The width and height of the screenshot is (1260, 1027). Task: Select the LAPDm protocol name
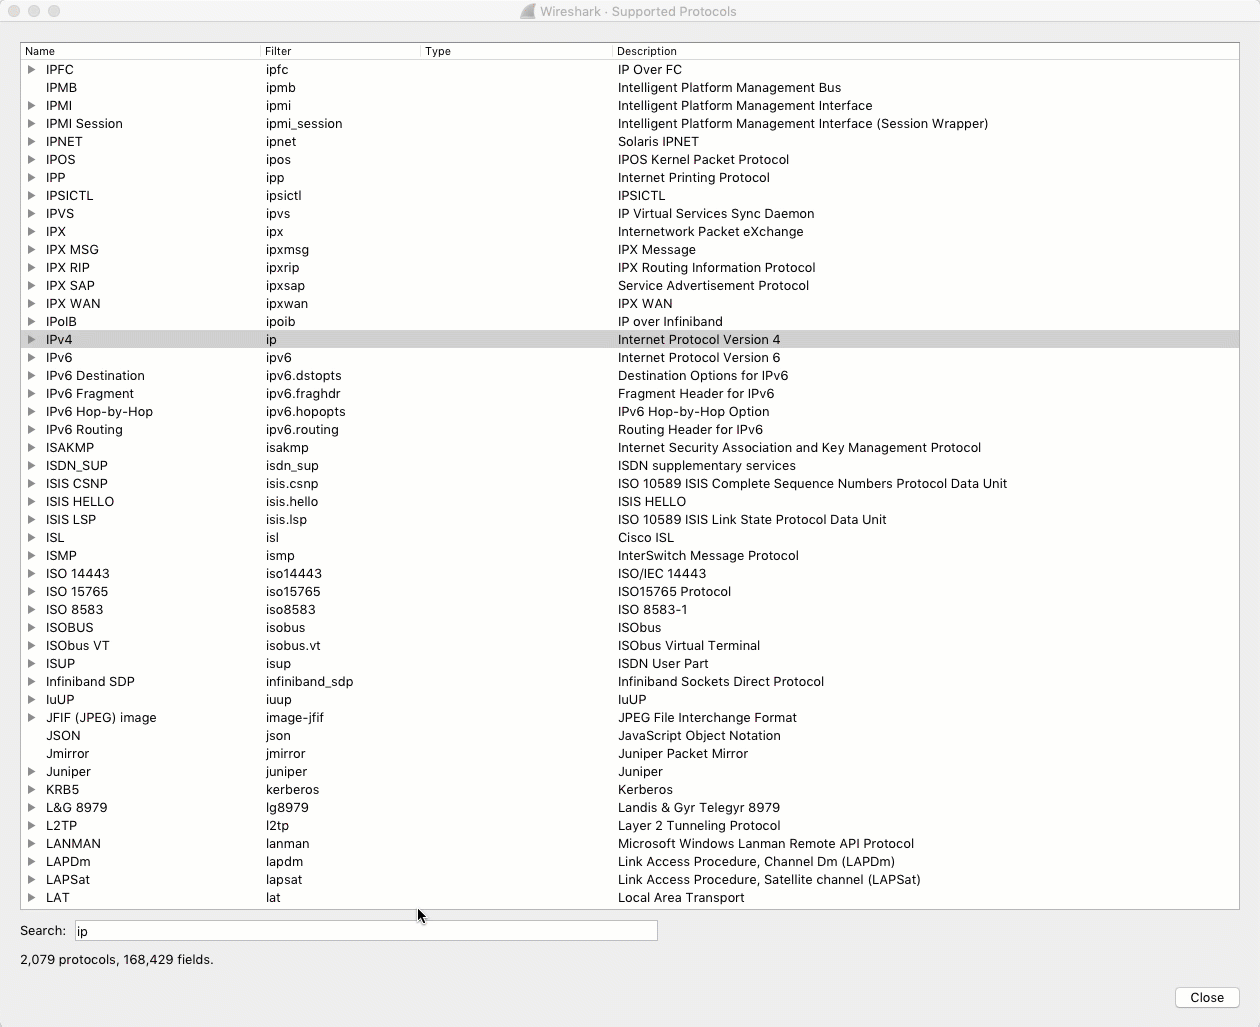point(68,861)
